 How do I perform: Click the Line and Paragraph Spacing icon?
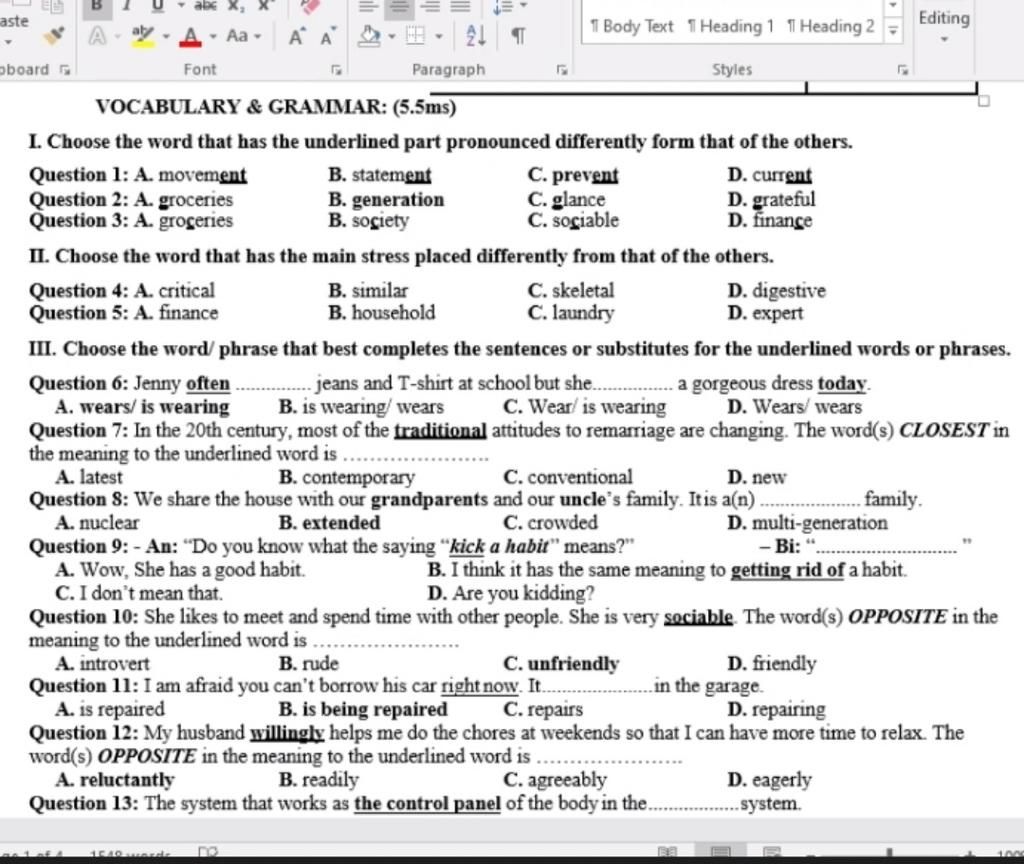coord(503,7)
